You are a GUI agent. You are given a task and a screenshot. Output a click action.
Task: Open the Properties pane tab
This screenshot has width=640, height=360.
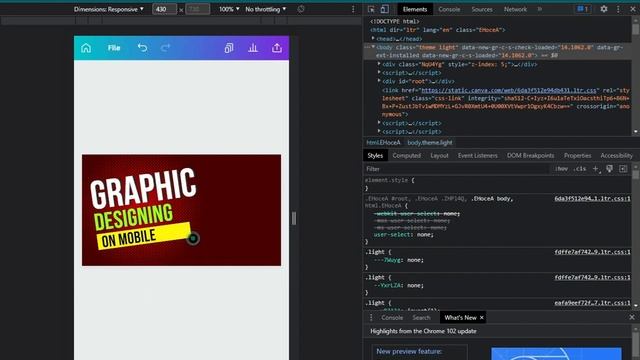578,156
